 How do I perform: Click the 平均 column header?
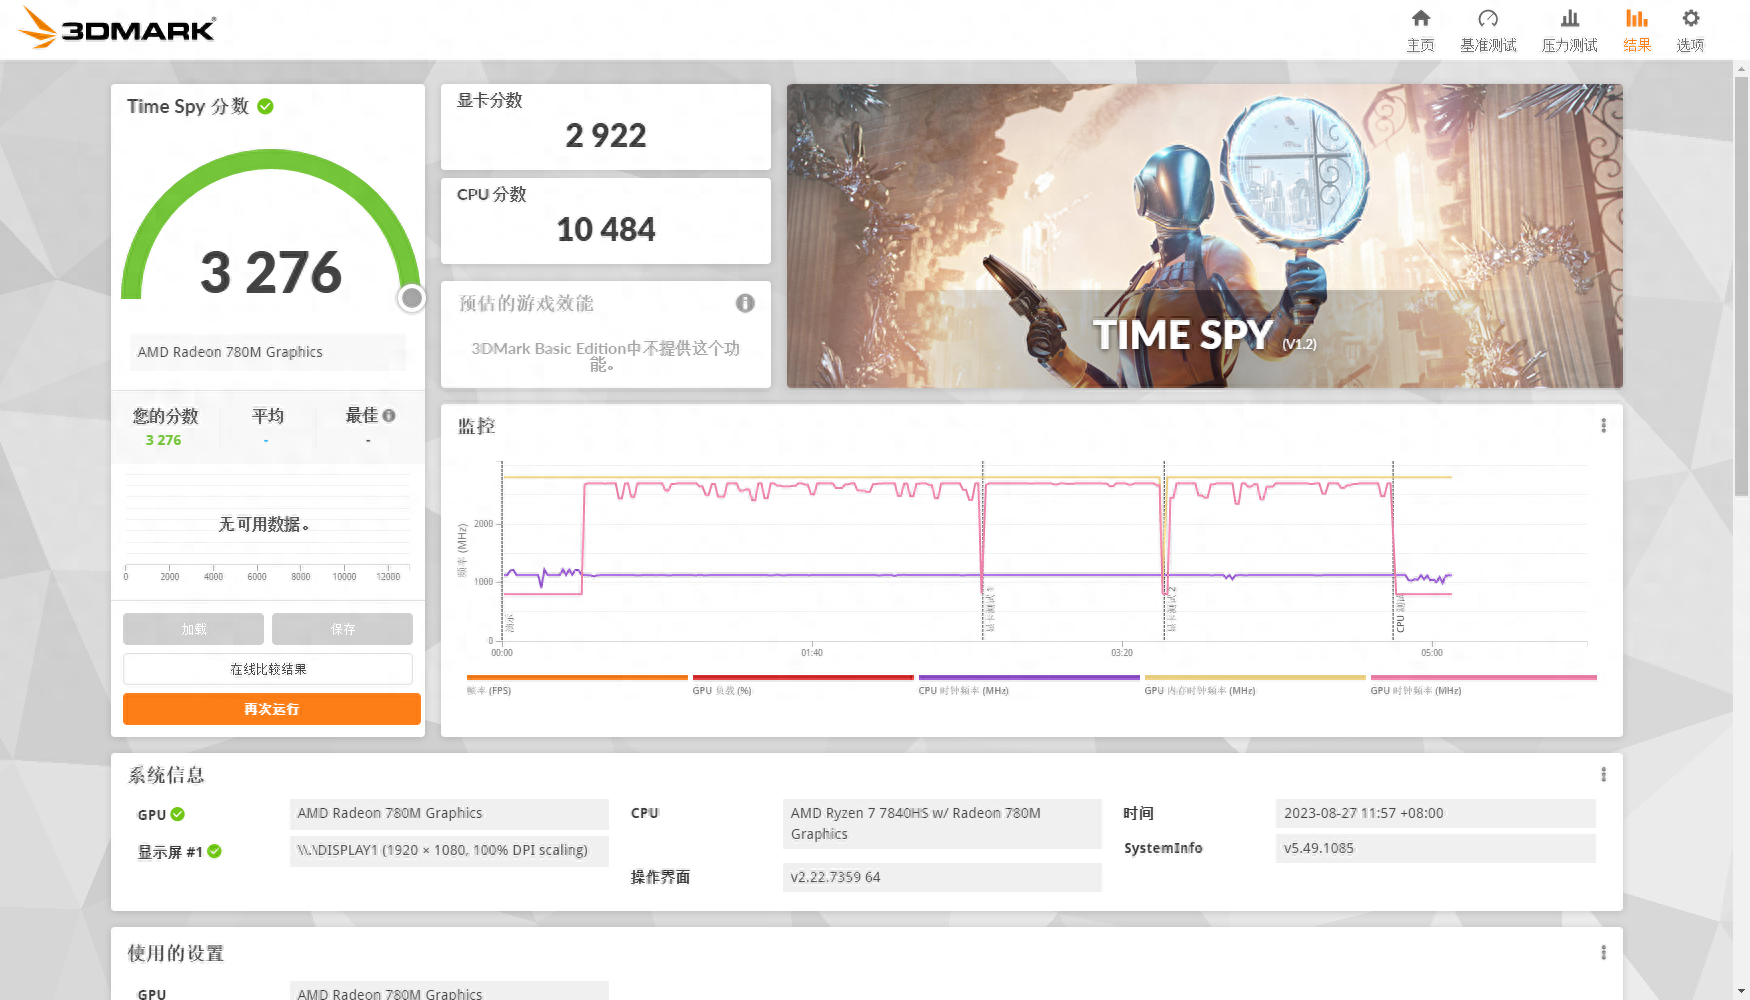point(268,416)
